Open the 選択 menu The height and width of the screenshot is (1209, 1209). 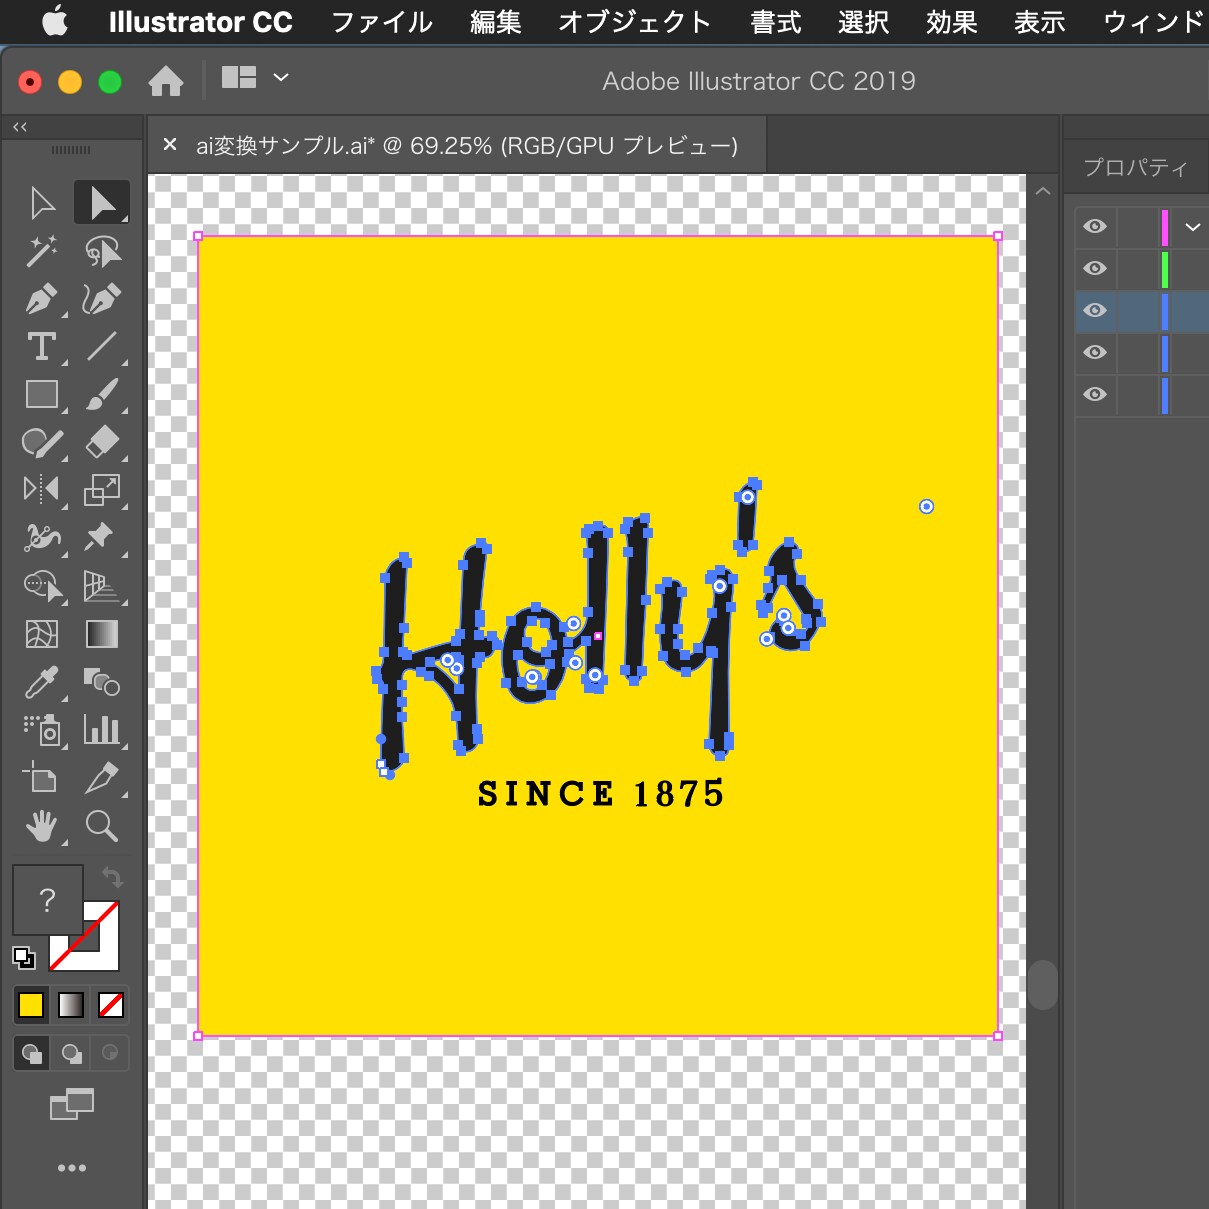[x=864, y=22]
